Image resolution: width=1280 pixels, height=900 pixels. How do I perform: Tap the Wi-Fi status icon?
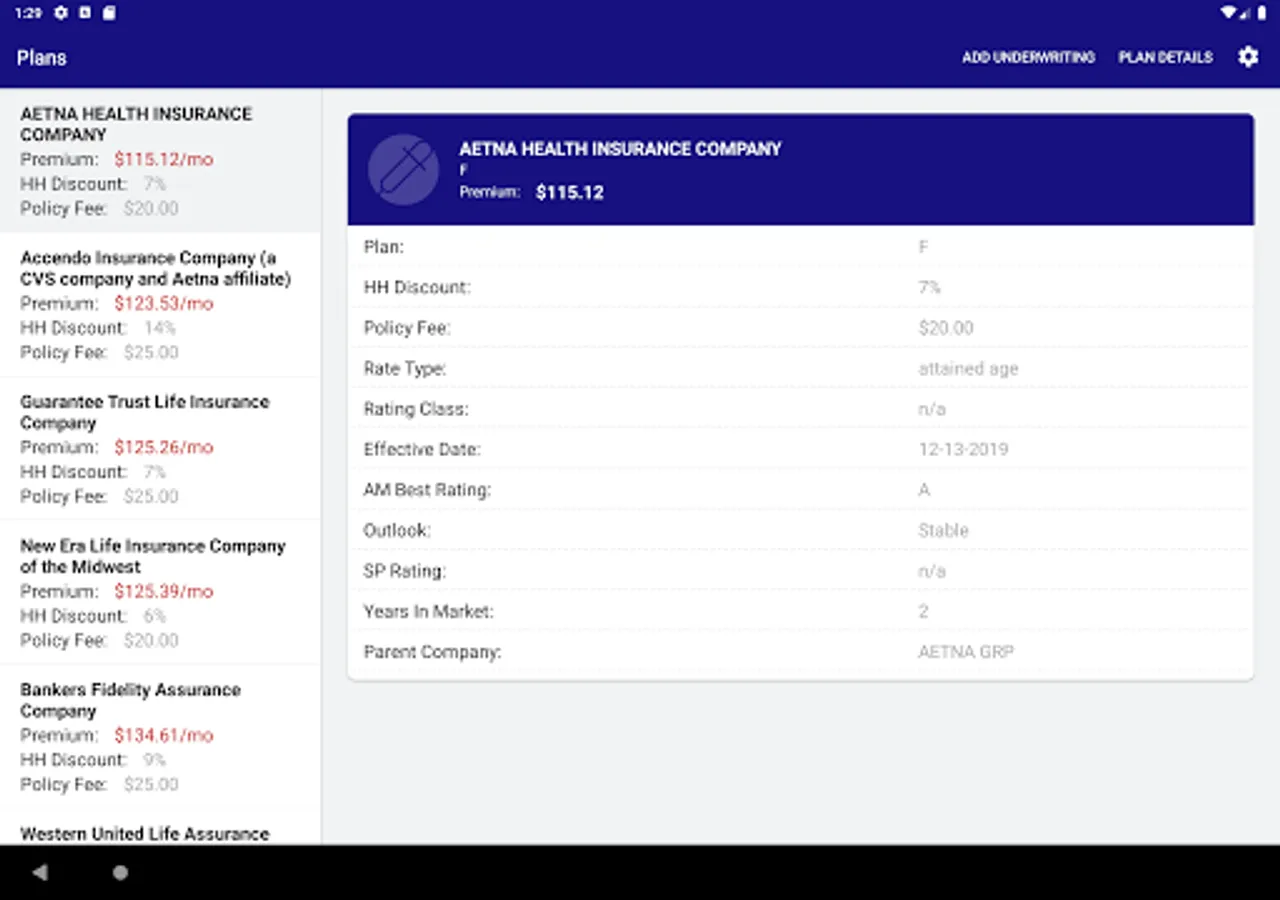(1229, 13)
